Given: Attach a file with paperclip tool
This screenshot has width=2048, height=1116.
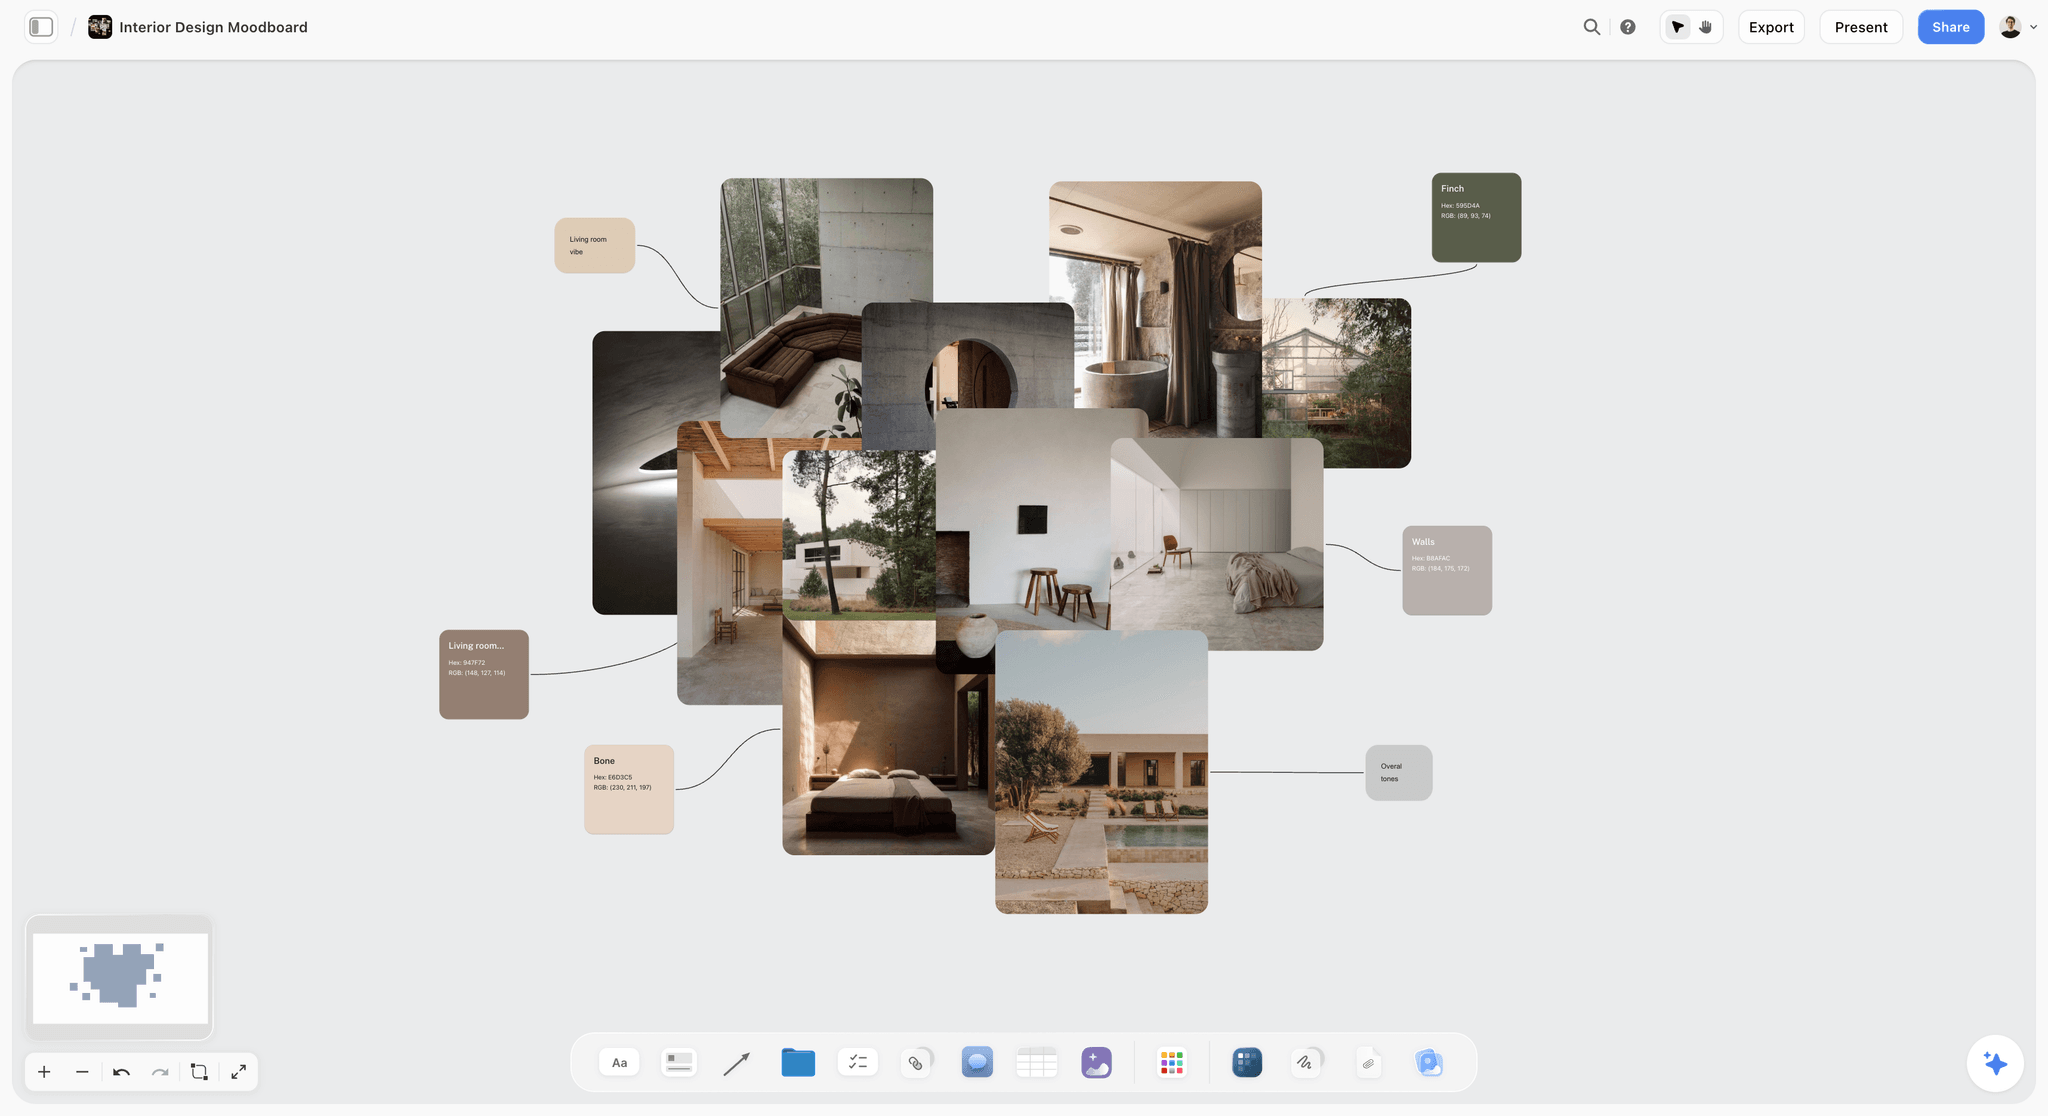Looking at the screenshot, I should point(1368,1062).
